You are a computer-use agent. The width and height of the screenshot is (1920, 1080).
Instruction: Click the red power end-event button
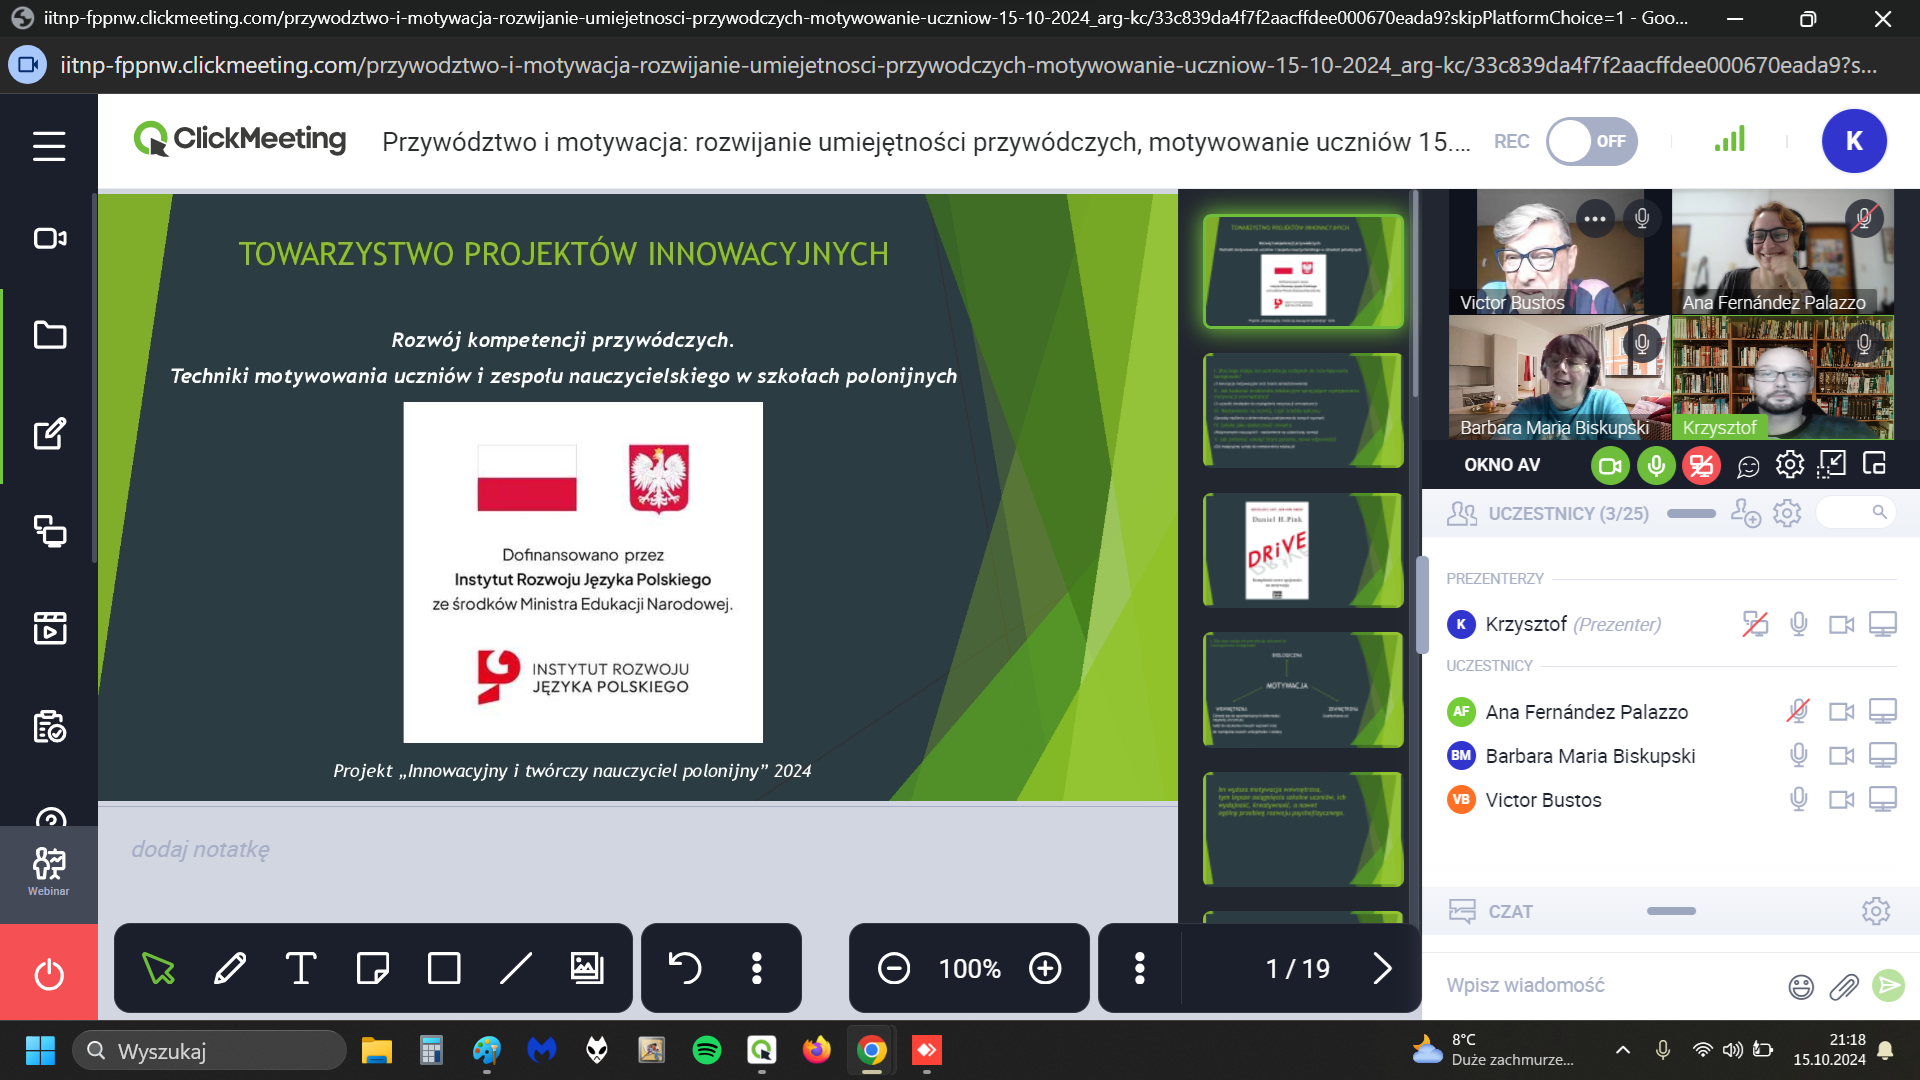click(49, 973)
